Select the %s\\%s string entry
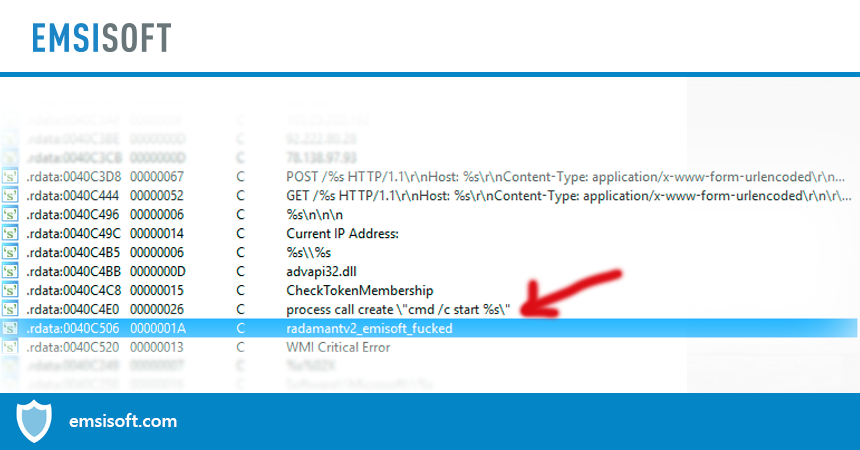860x450 pixels. click(308, 252)
